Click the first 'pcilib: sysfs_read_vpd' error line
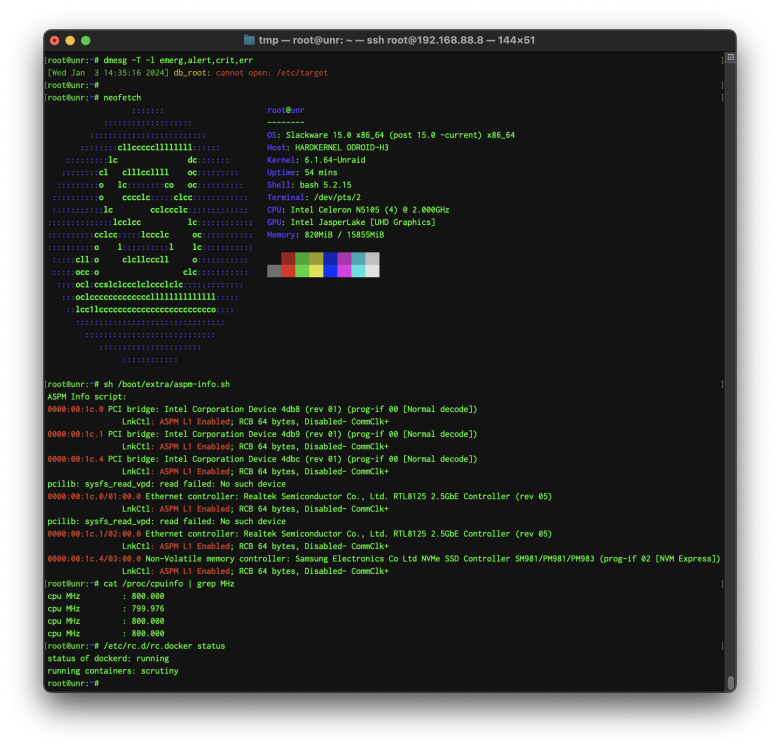The height and width of the screenshot is (750, 780). 167,483
